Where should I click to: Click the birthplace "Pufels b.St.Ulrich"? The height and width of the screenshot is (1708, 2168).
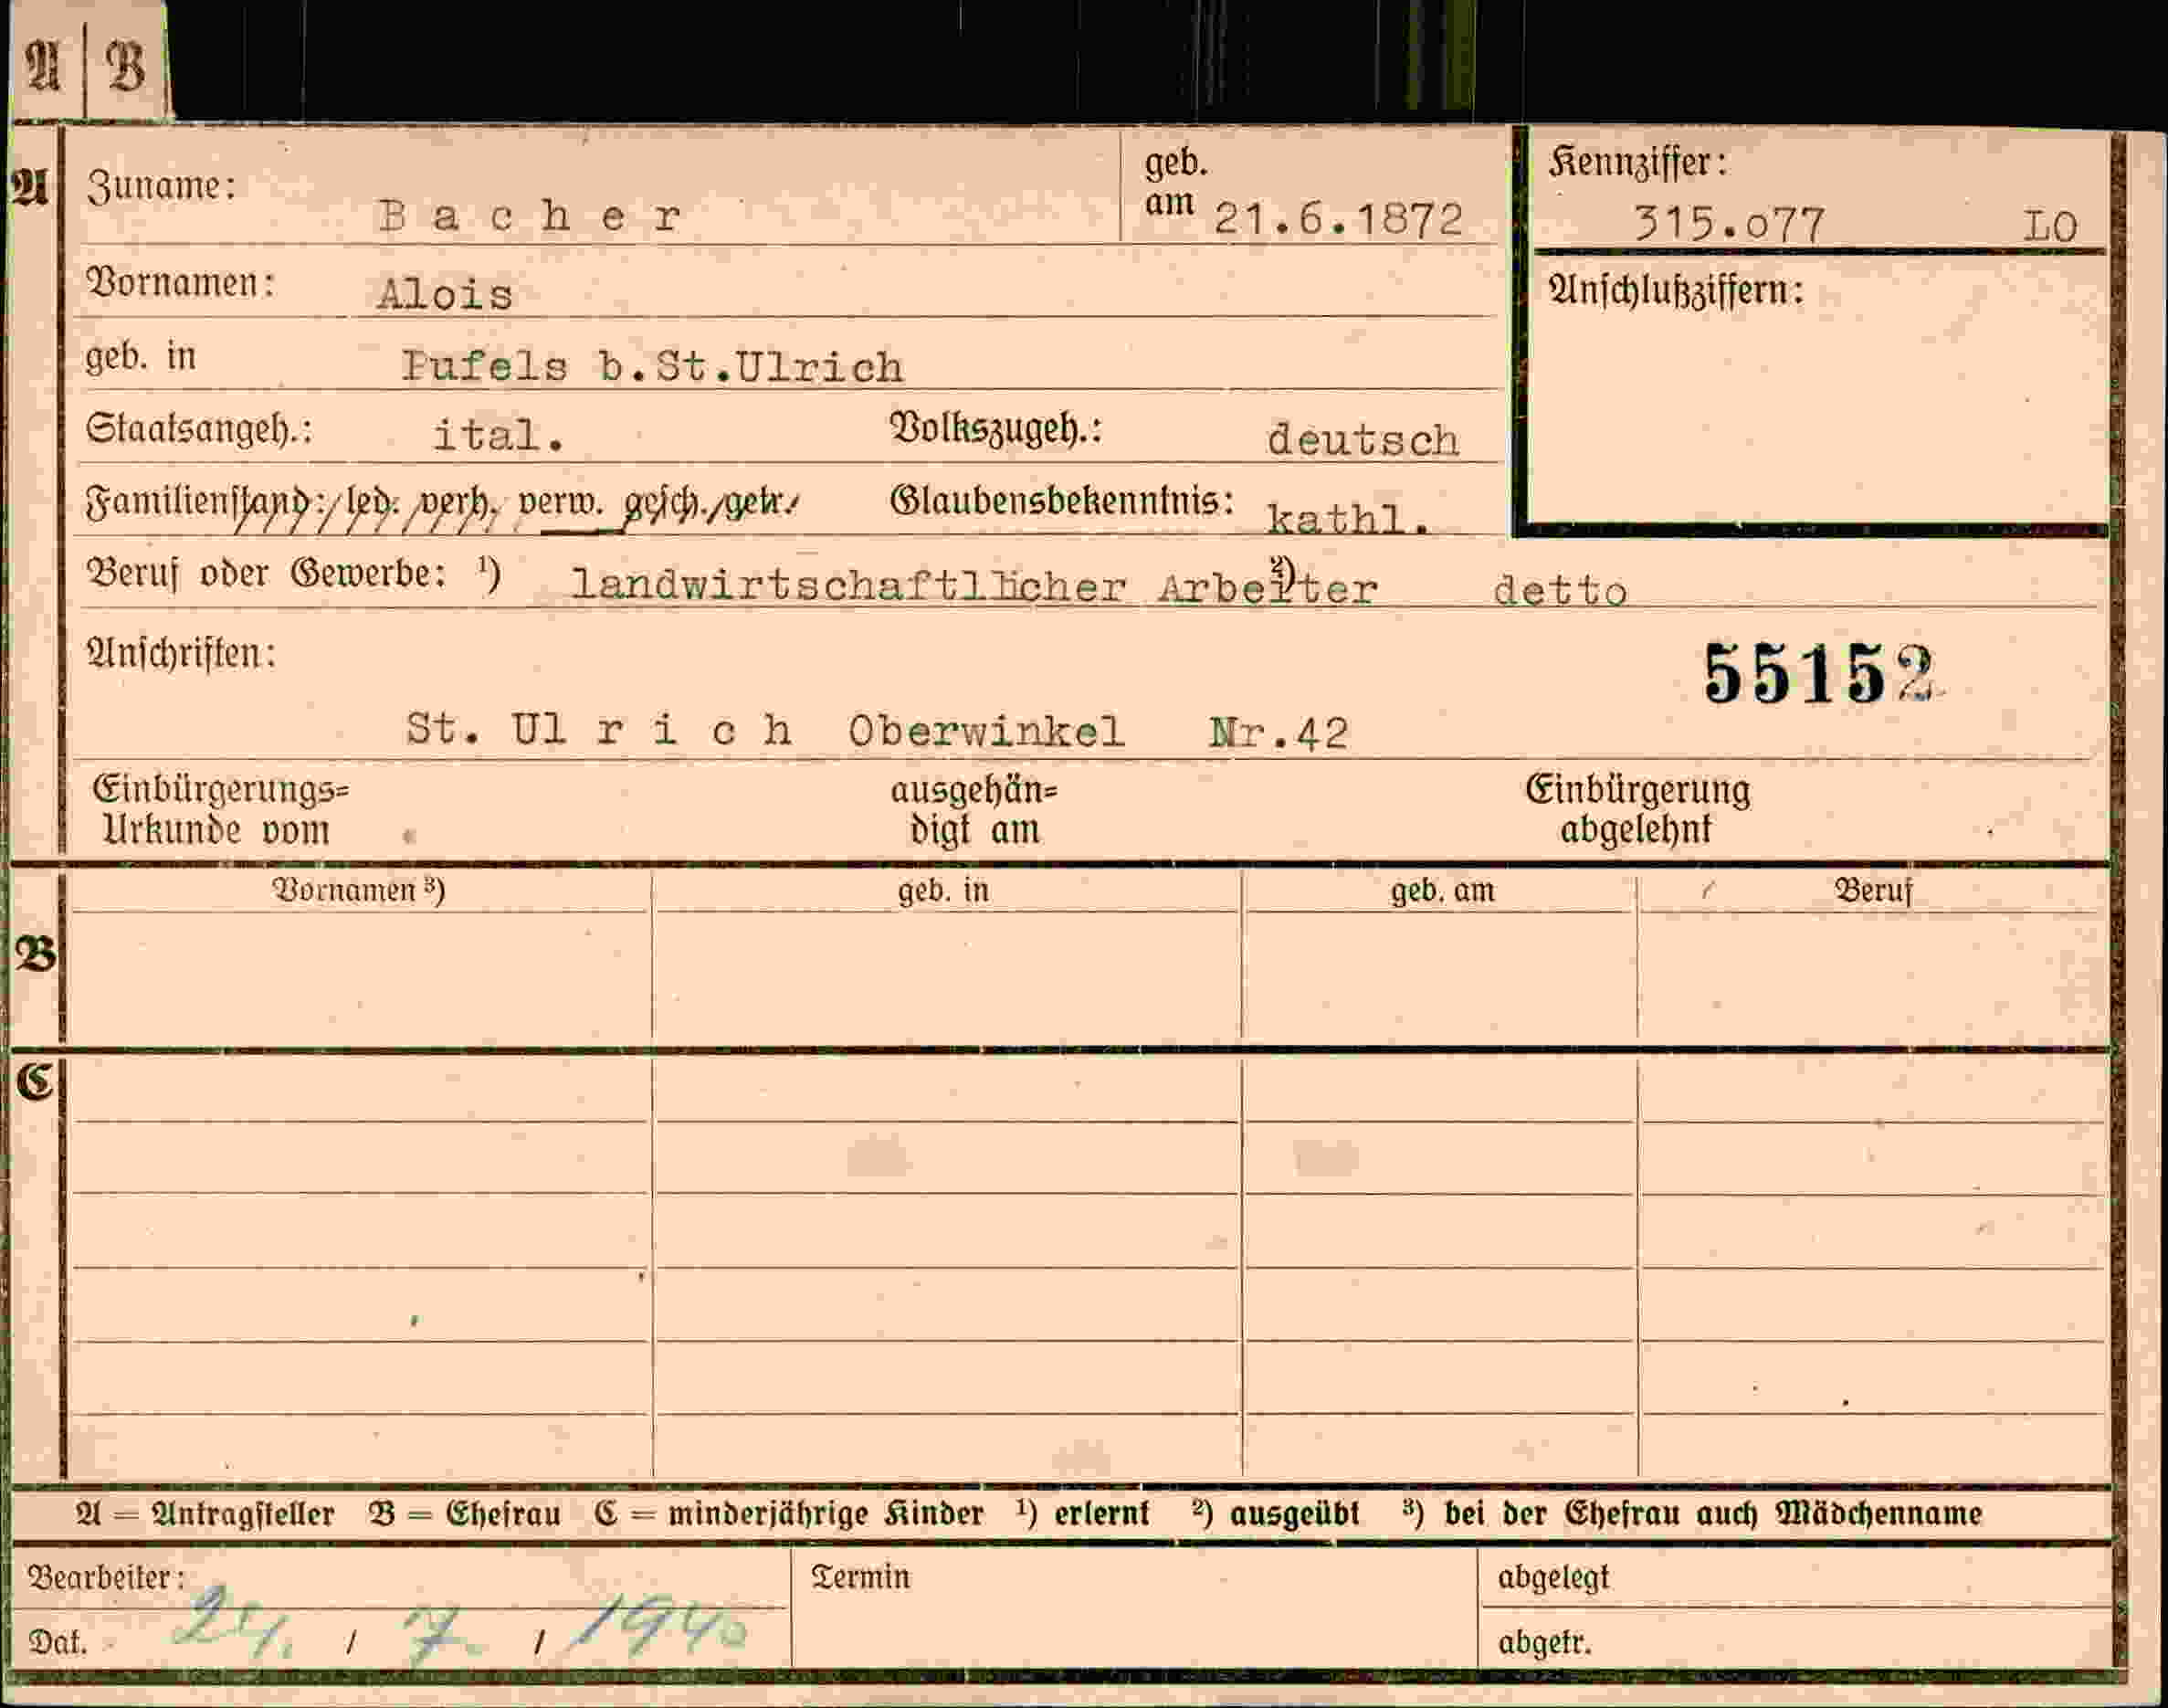click(x=653, y=367)
